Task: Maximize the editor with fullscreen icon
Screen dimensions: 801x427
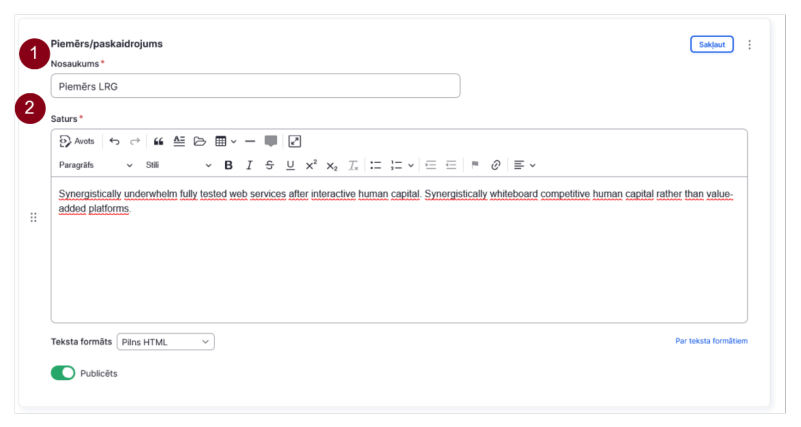Action: (295, 141)
